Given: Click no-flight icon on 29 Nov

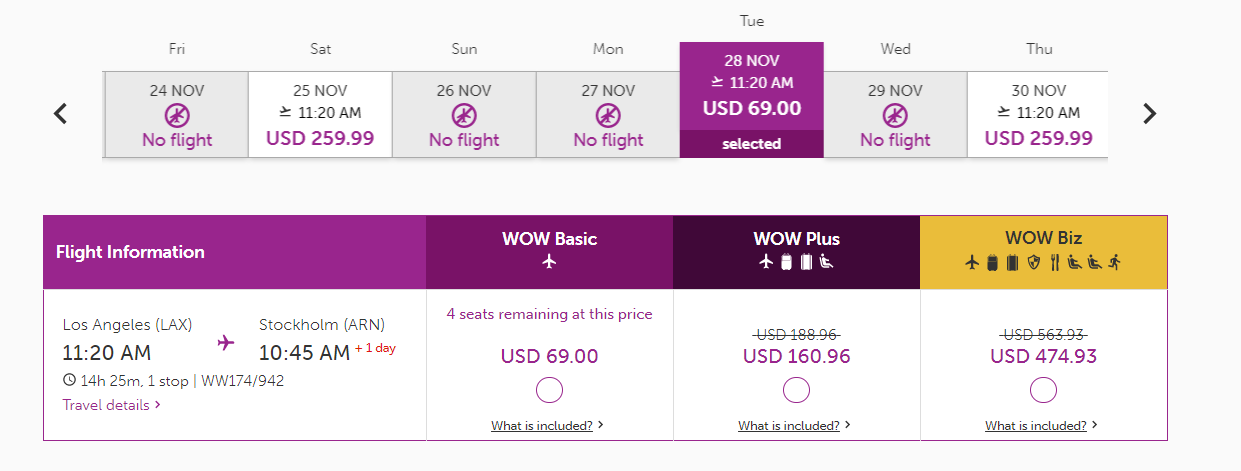Looking at the screenshot, I should [x=895, y=115].
